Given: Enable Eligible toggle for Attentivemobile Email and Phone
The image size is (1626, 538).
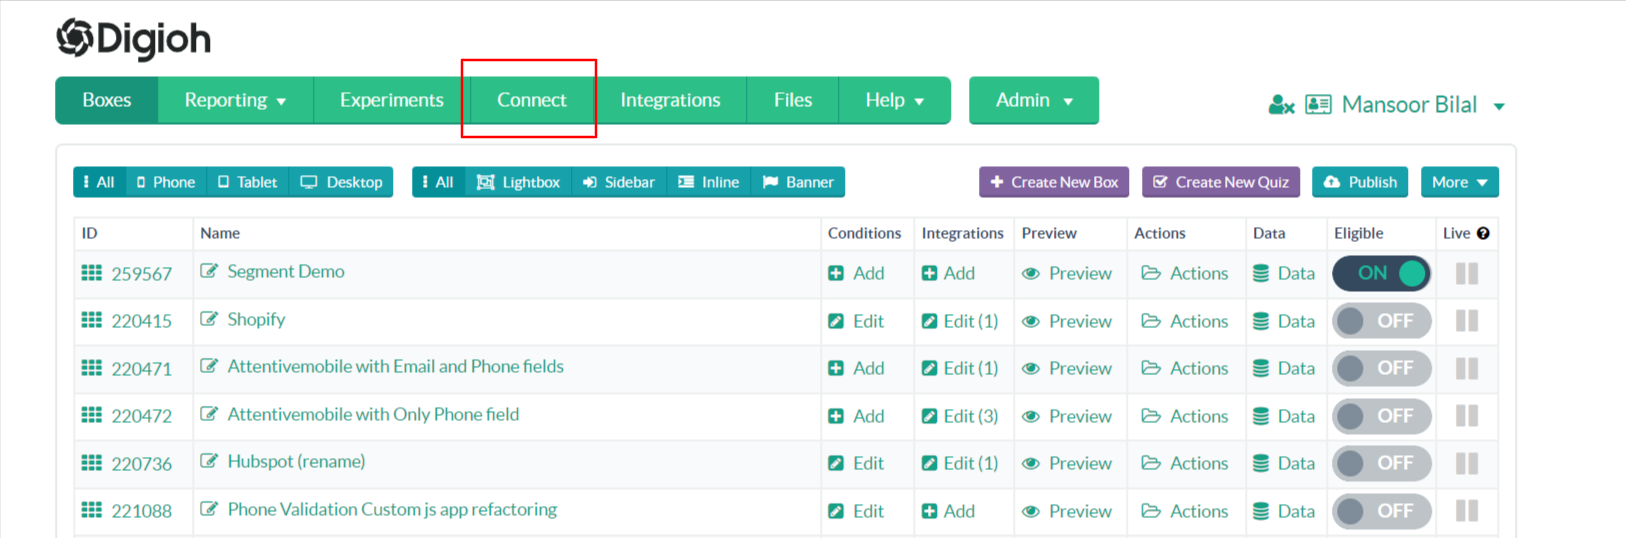Looking at the screenshot, I should [x=1381, y=368].
